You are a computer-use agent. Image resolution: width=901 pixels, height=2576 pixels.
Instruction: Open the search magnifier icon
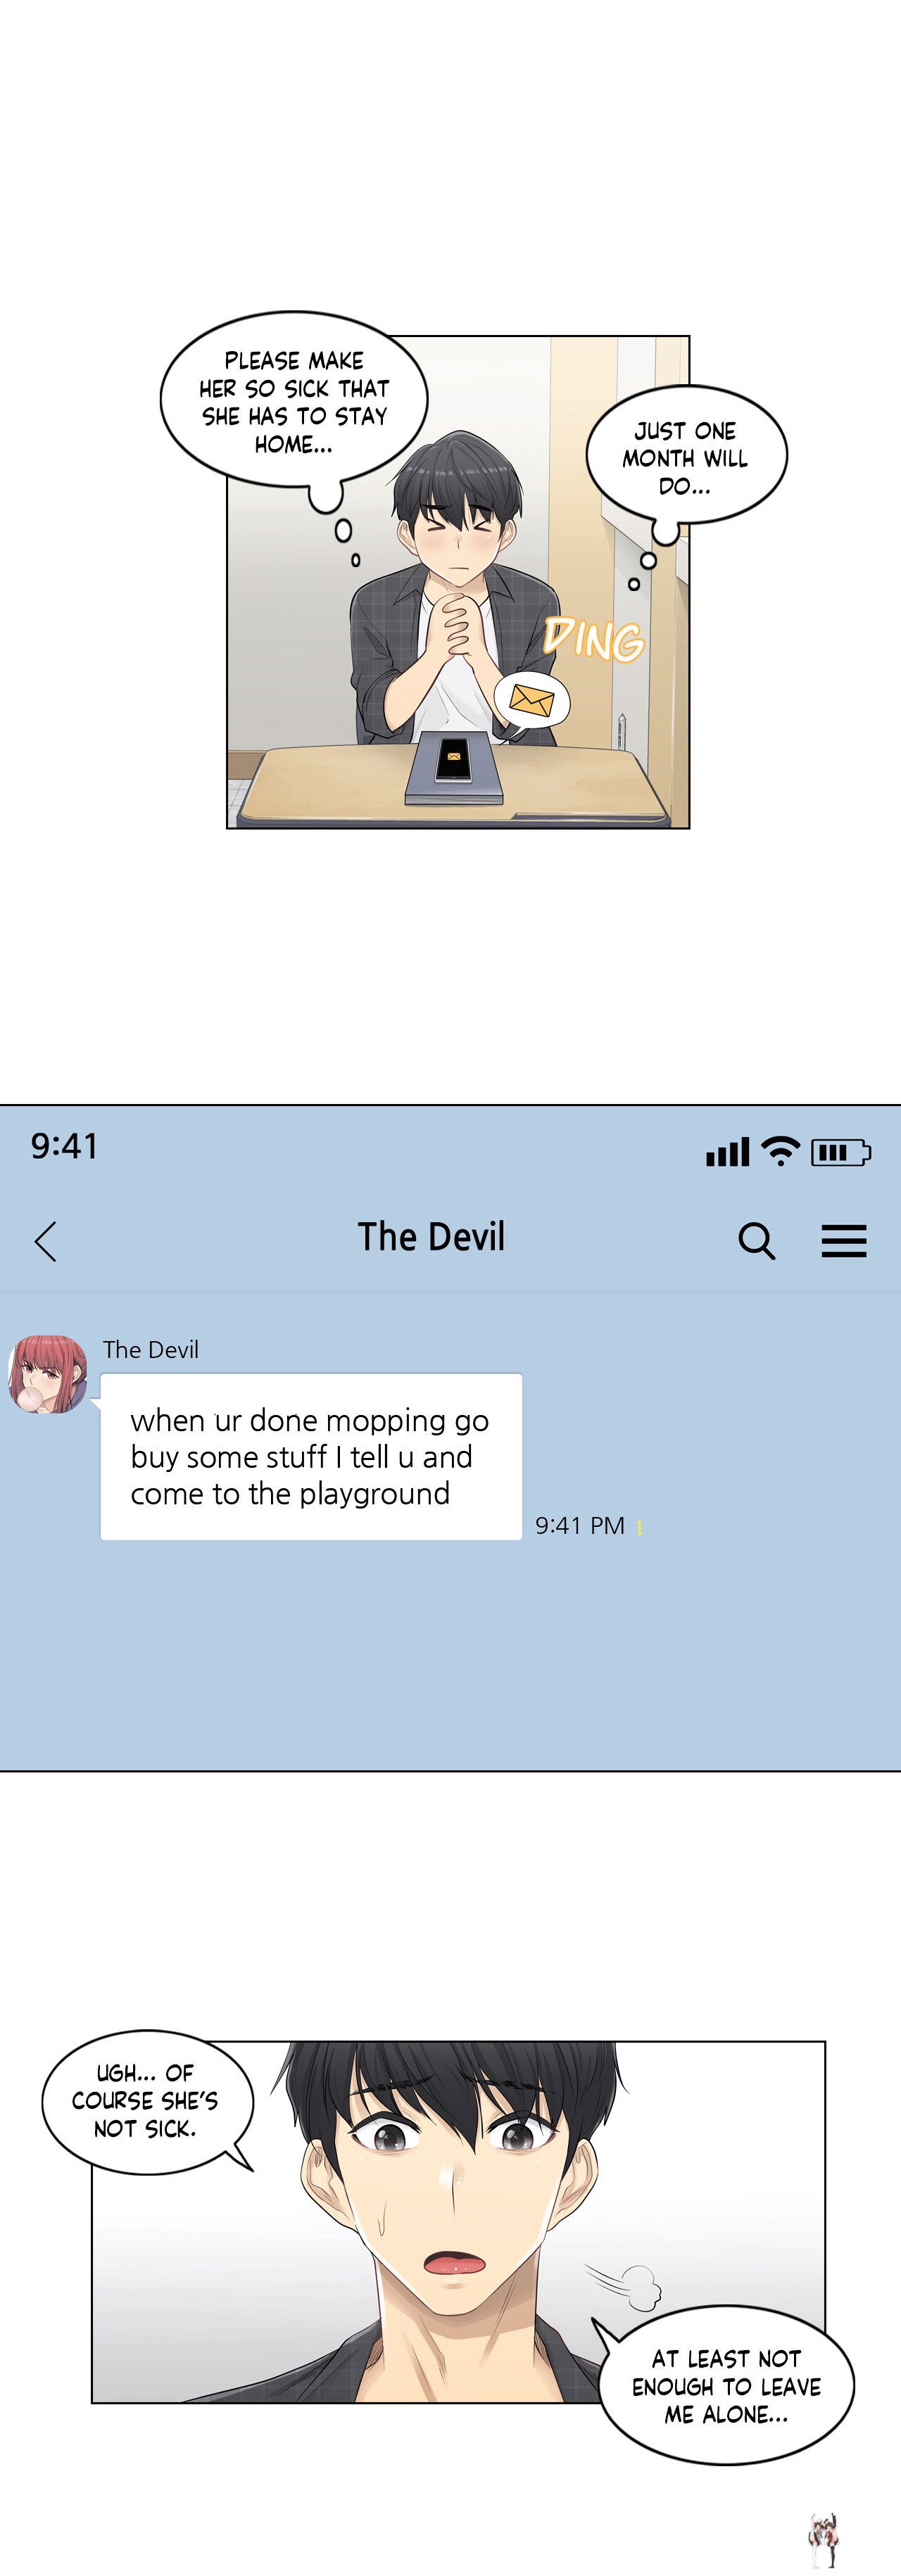point(756,1241)
